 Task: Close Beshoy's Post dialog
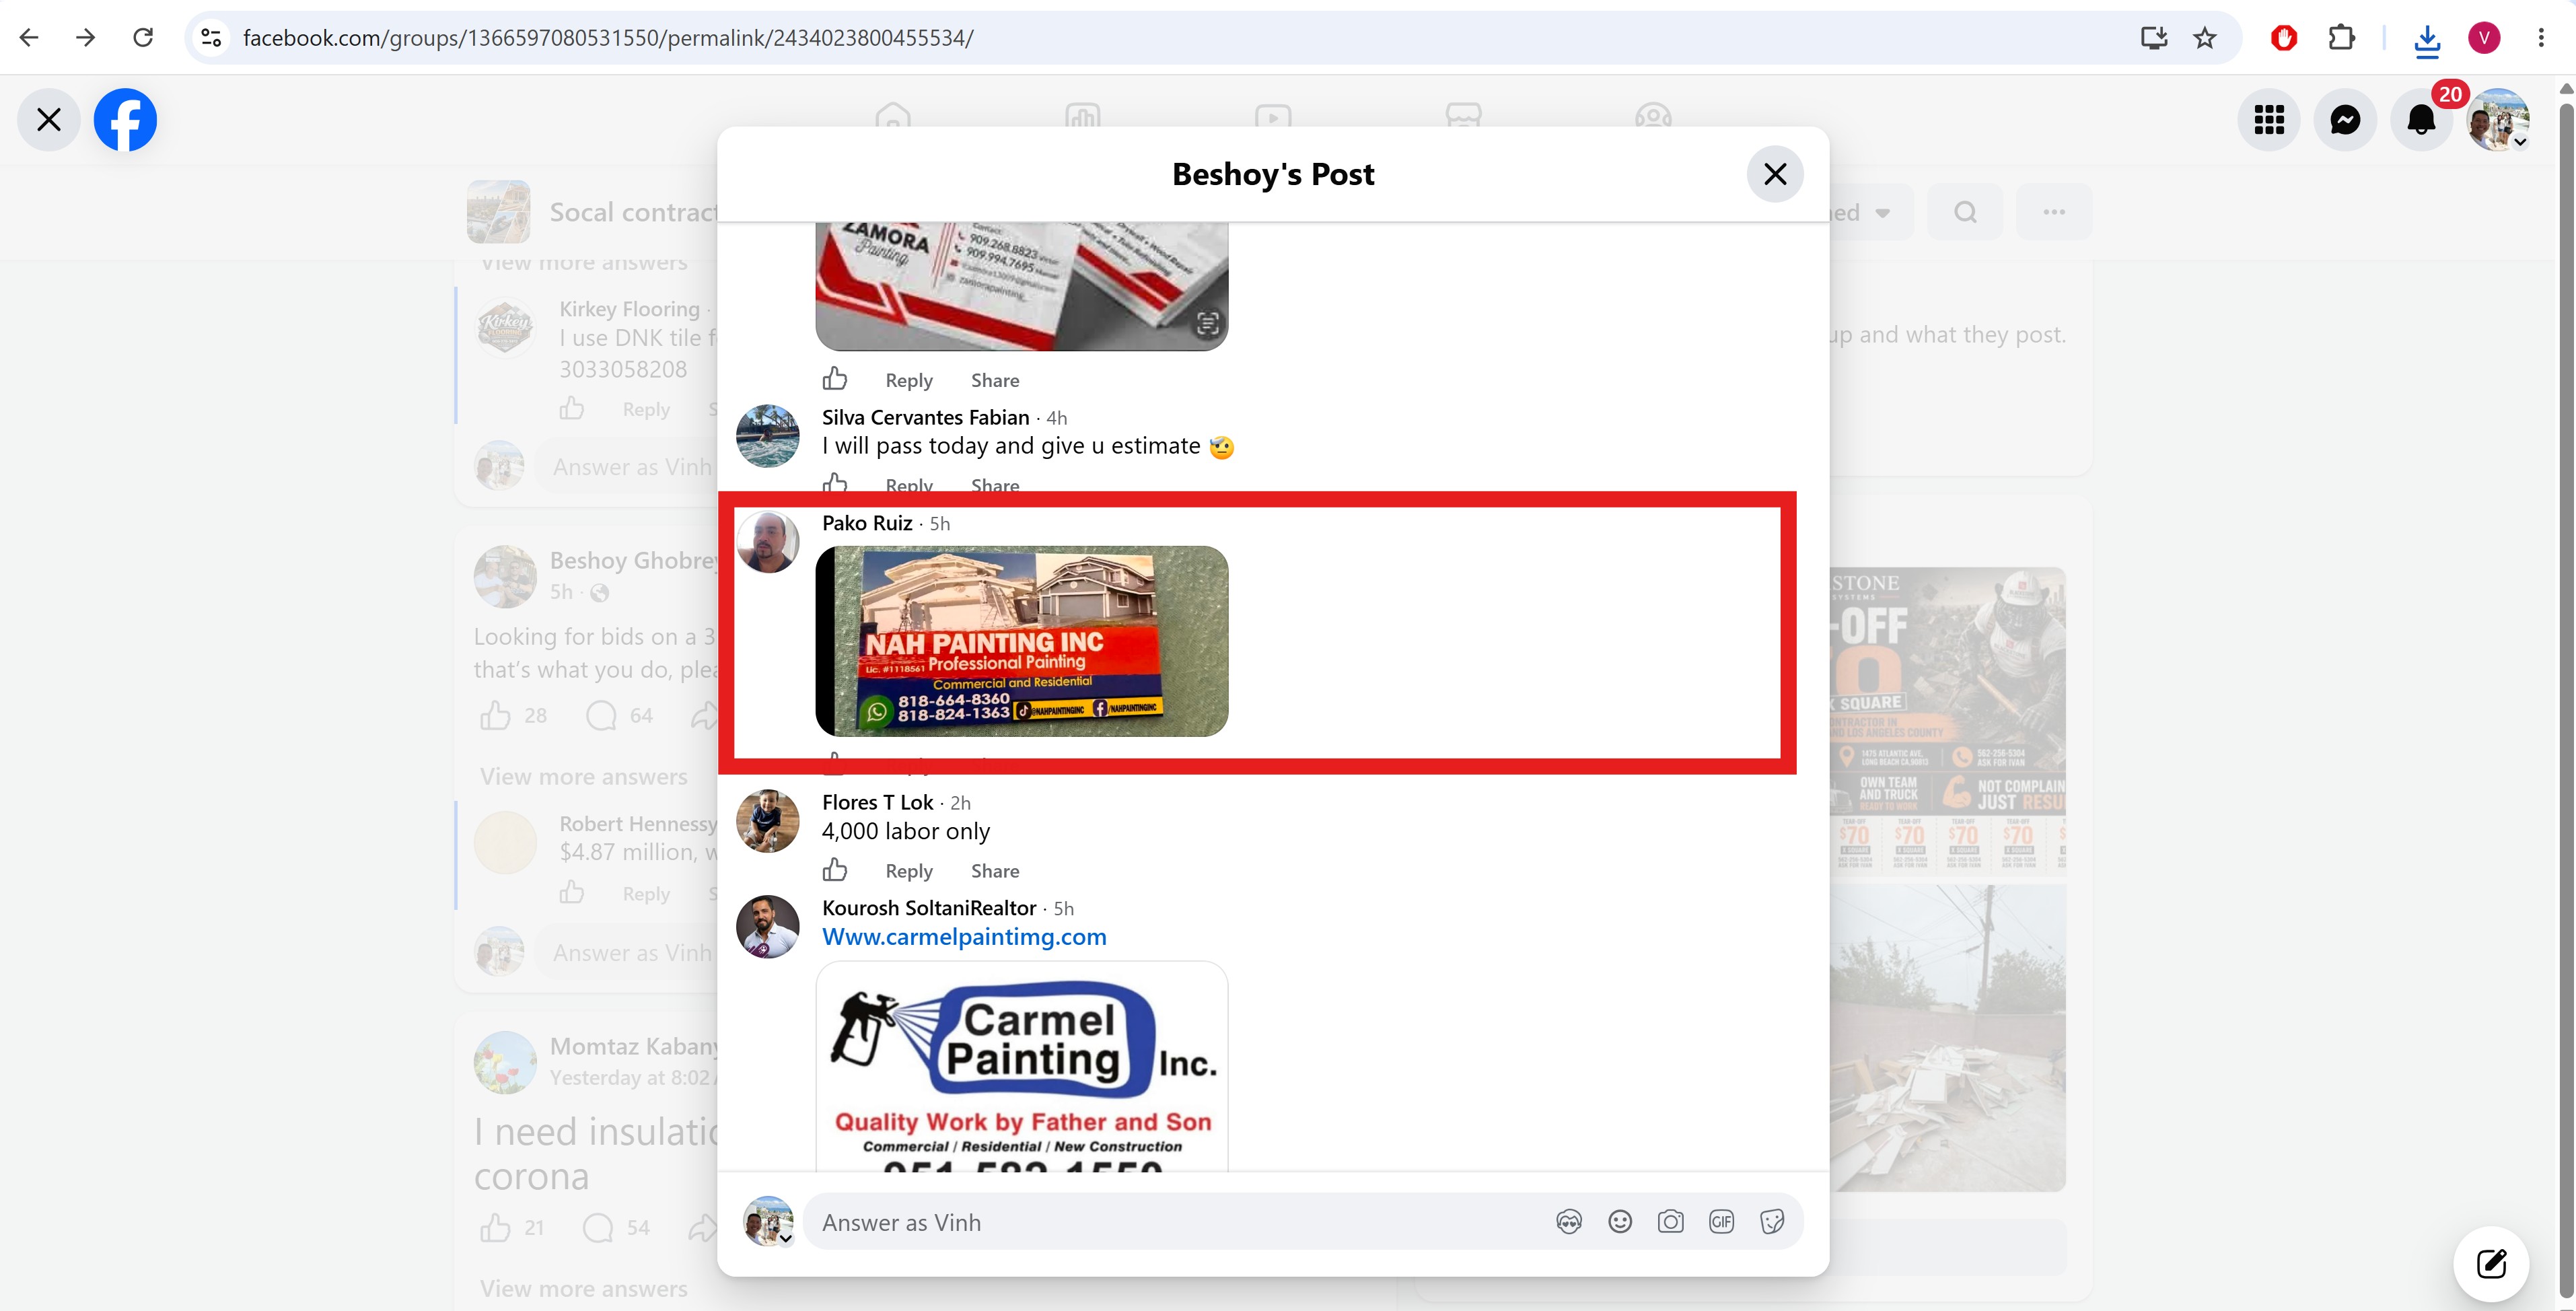(x=1775, y=174)
